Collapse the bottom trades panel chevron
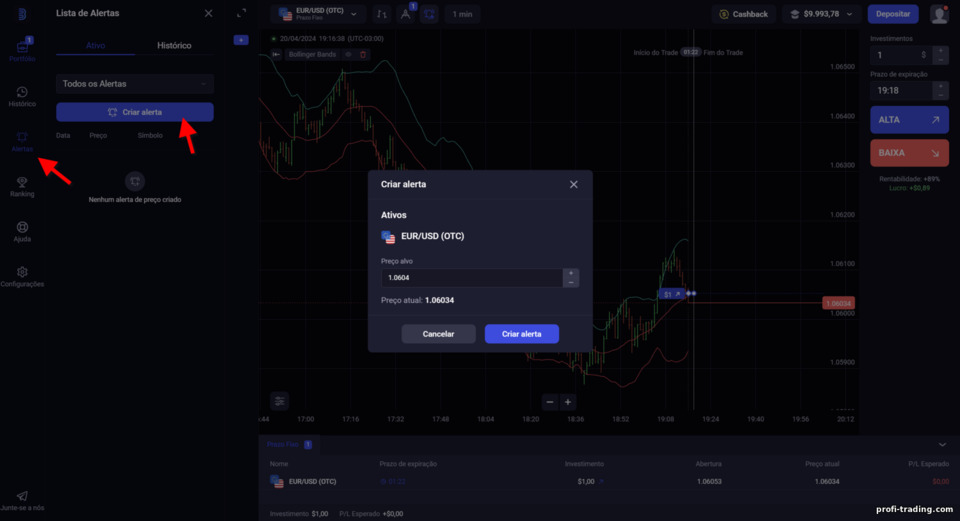960x521 pixels. click(x=942, y=444)
